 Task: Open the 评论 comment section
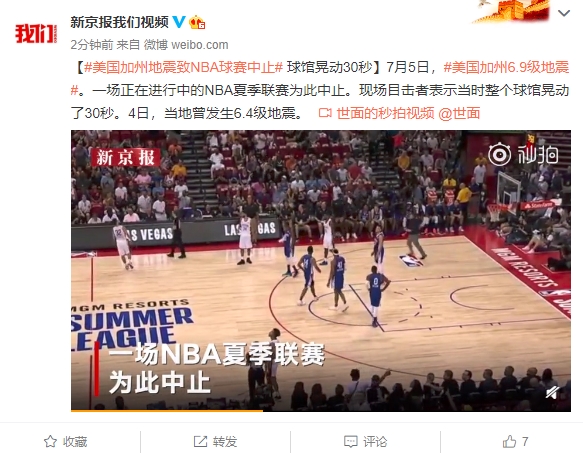[365, 441]
